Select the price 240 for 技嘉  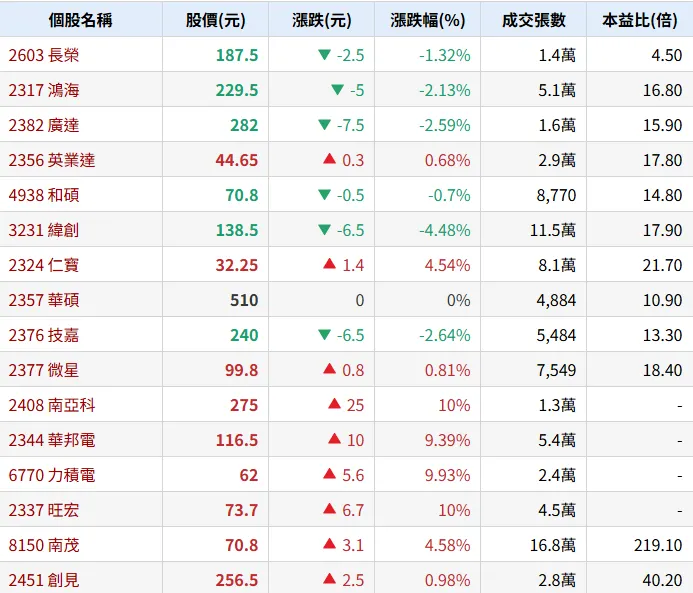click(x=244, y=335)
